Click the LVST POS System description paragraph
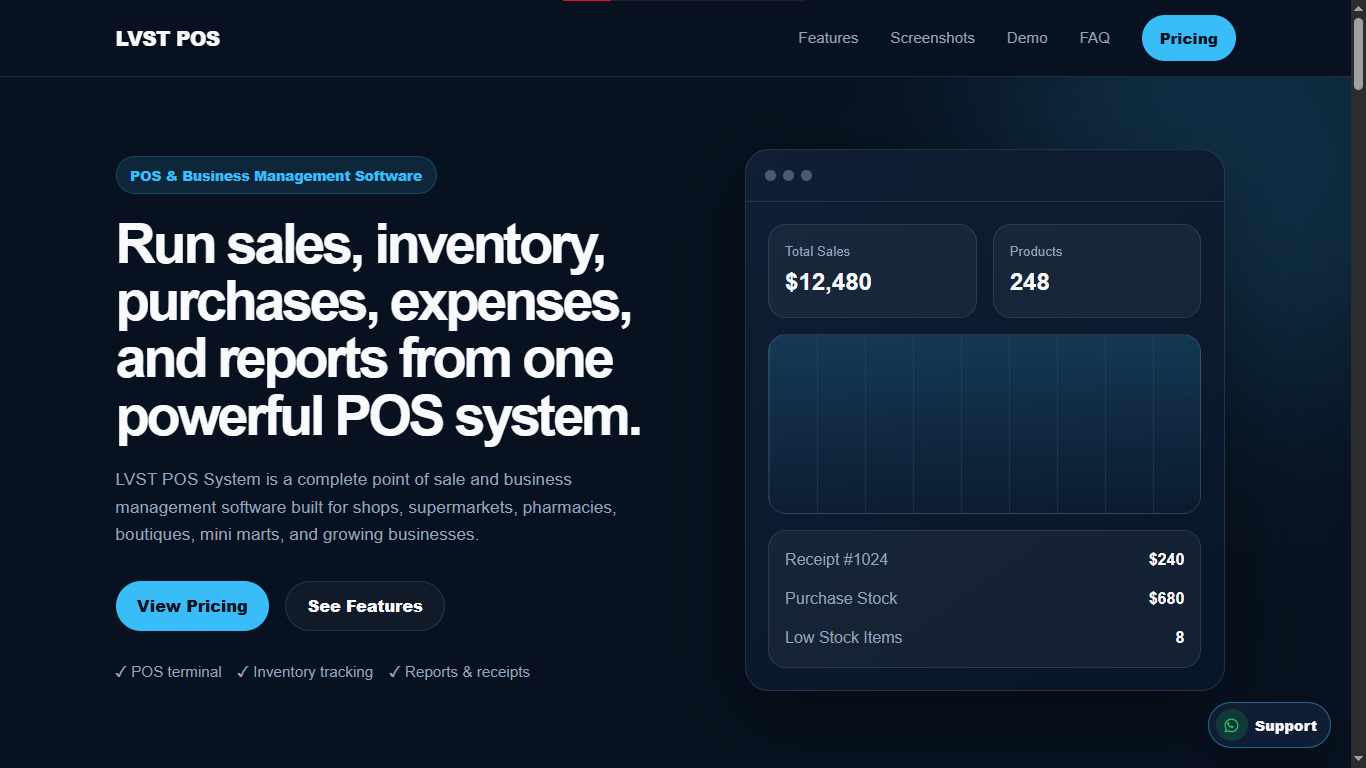1366x768 pixels. (x=366, y=507)
